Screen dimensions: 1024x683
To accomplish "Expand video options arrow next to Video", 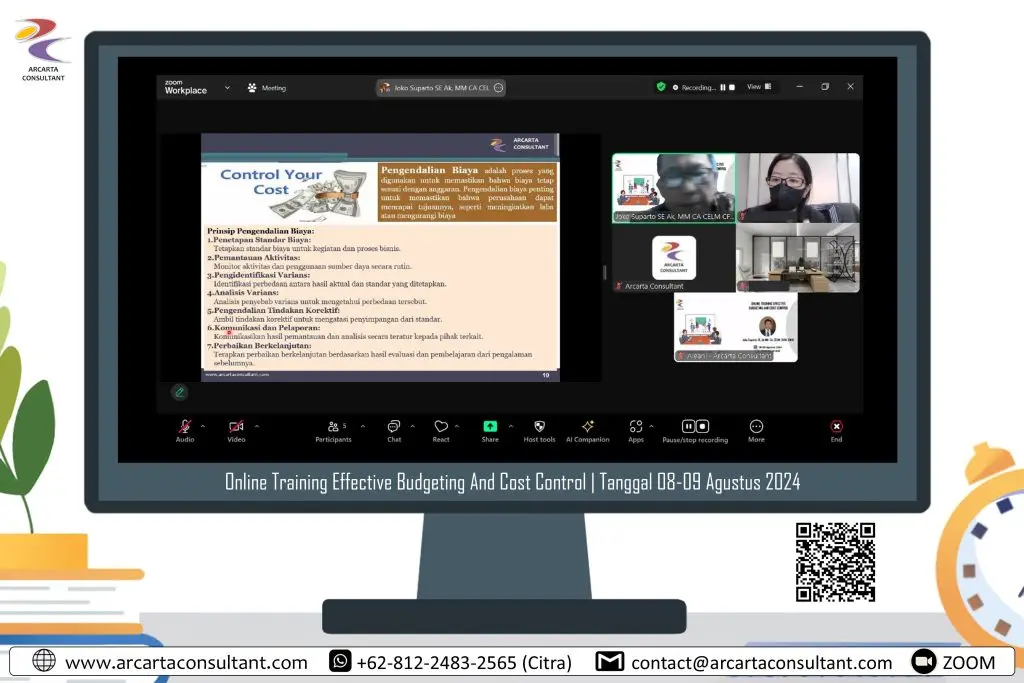I will [x=257, y=426].
